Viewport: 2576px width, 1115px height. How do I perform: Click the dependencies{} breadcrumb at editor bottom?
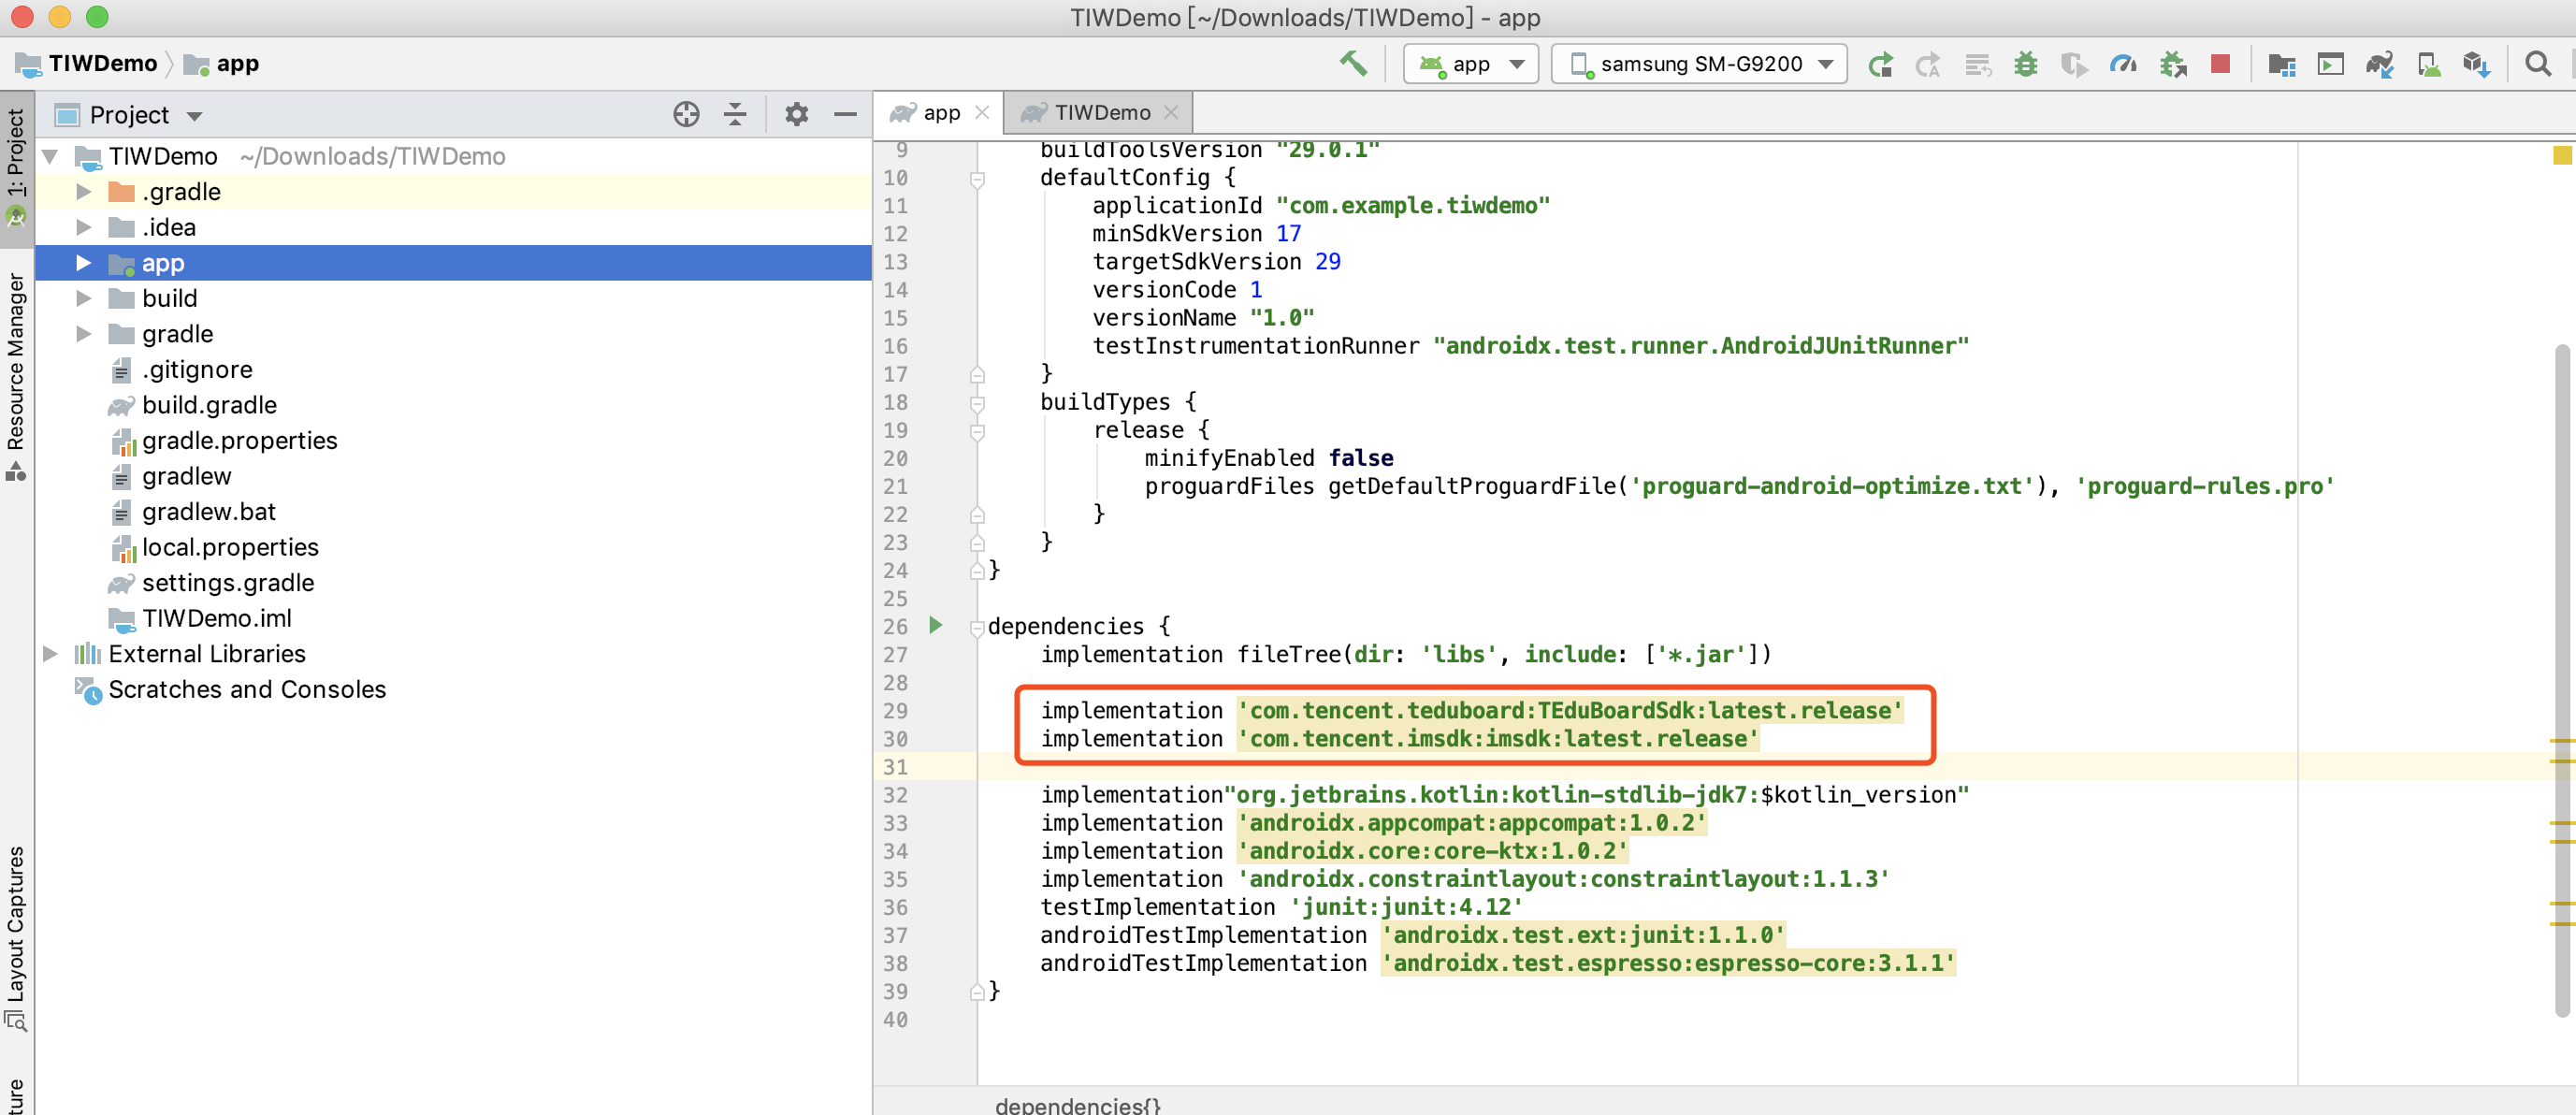[x=1078, y=1104]
